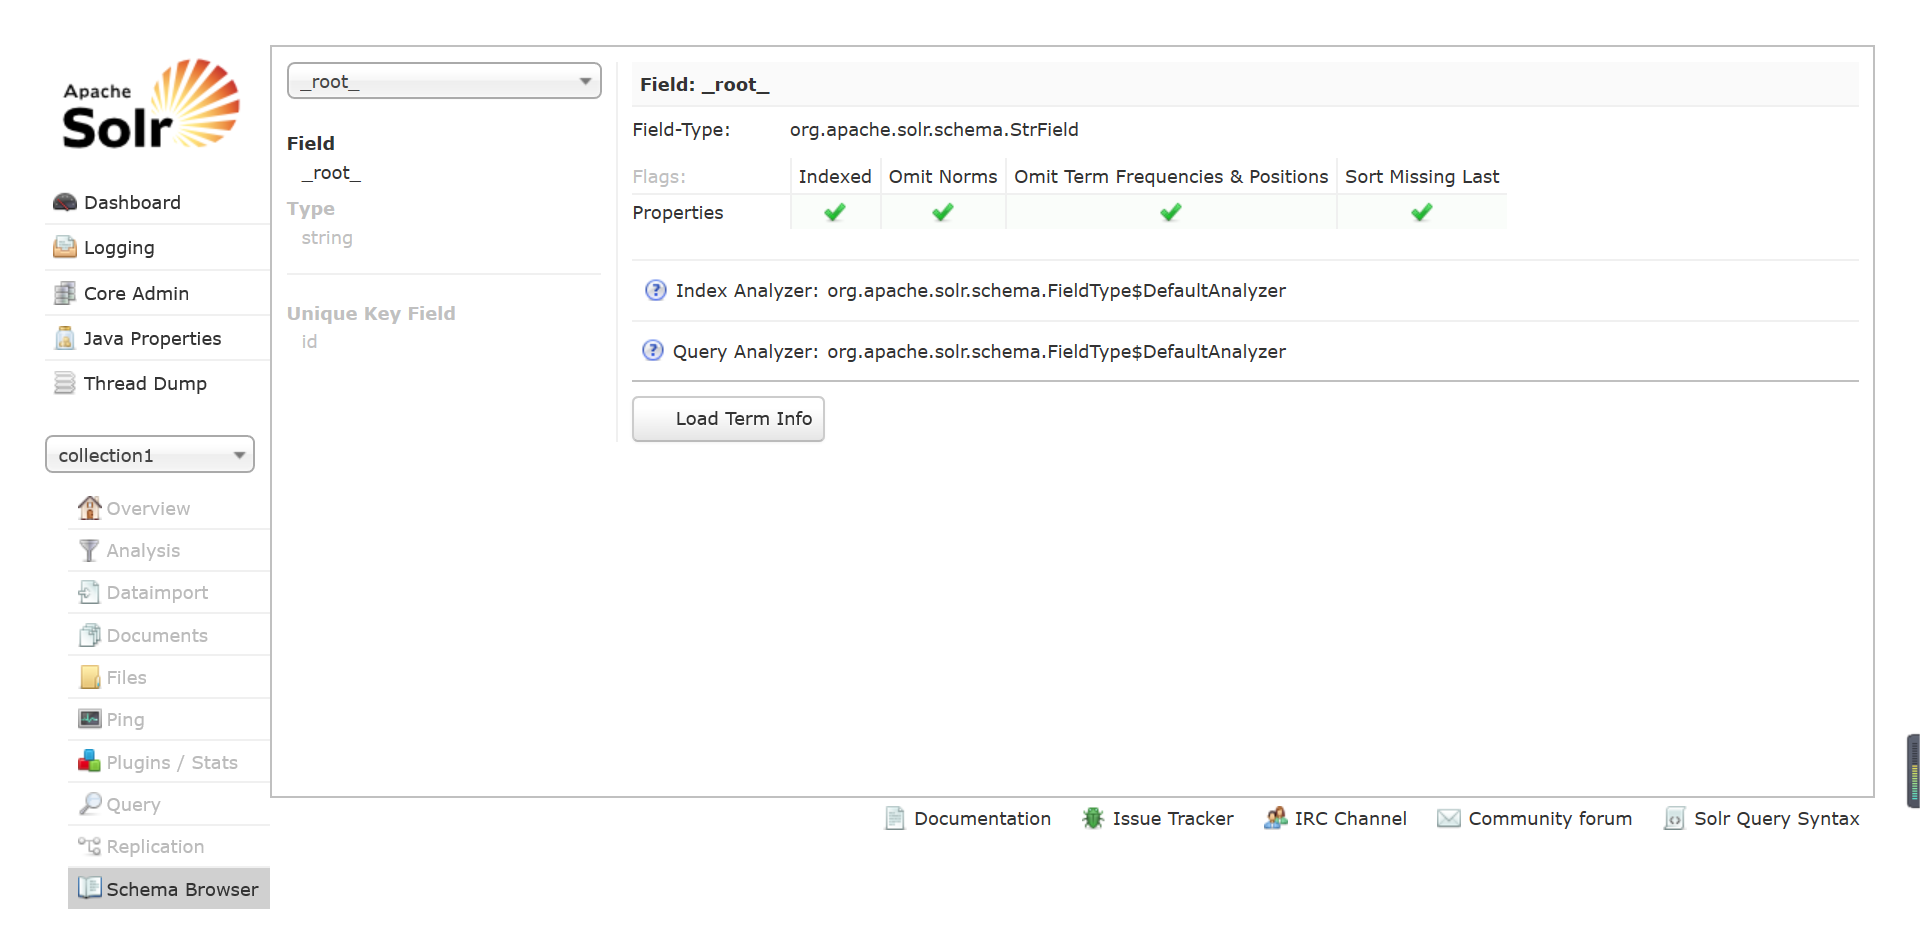Click the Solr Query Syntax icon
The width and height of the screenshot is (1920, 951).
tap(1675, 818)
